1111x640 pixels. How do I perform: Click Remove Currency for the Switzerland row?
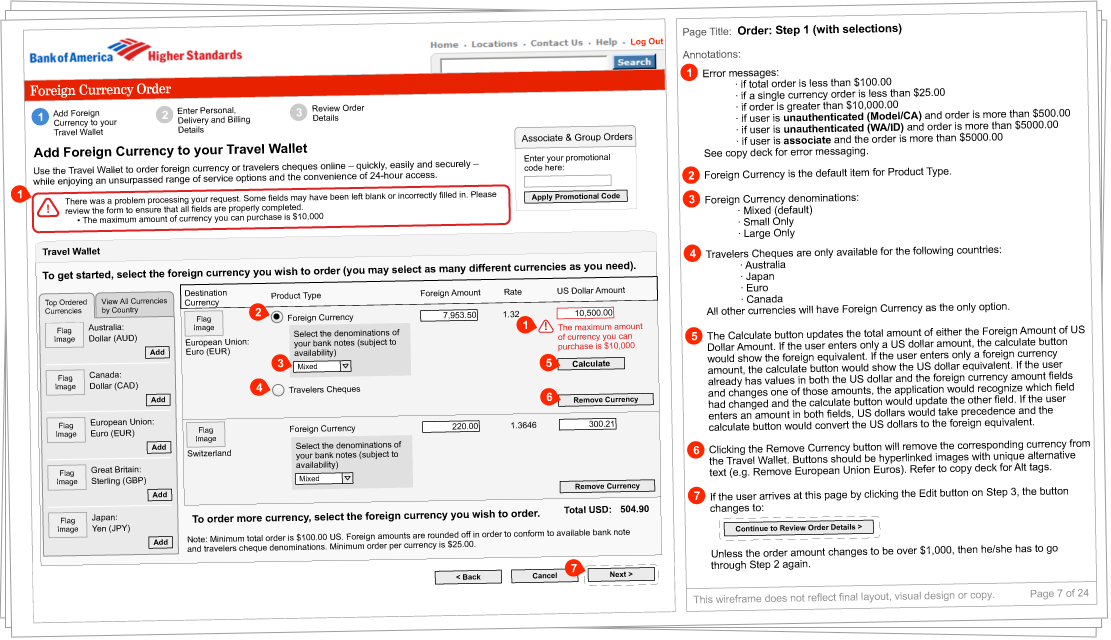click(x=607, y=486)
